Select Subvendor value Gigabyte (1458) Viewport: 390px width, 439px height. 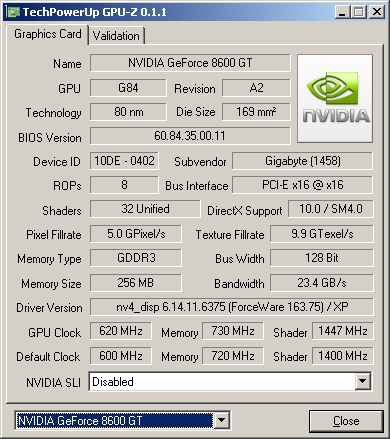[x=302, y=161]
